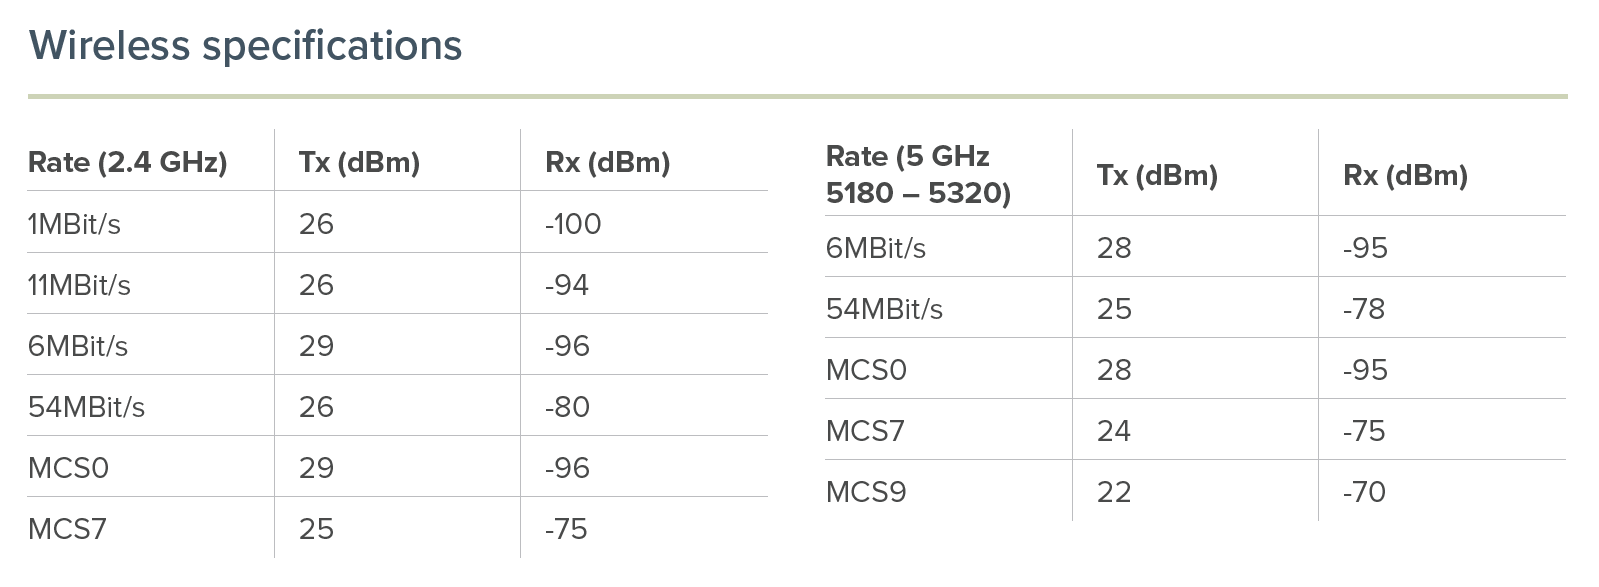
Task: Select the -70 Rx value
Action: click(1364, 492)
